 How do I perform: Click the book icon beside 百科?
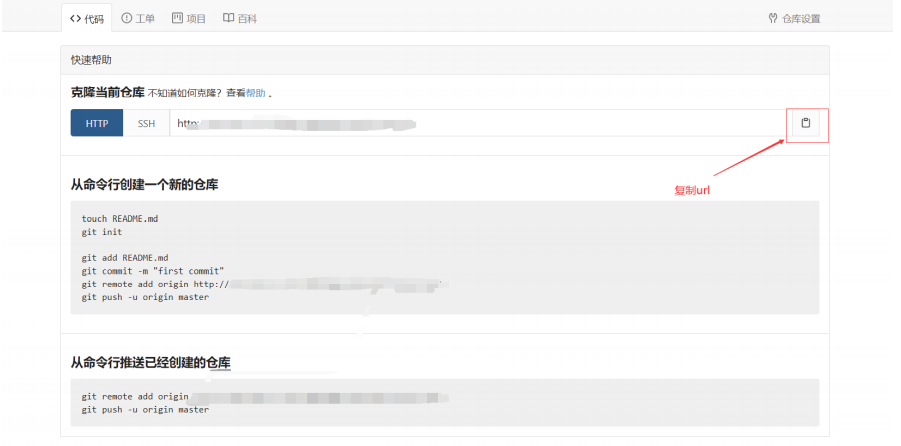click(228, 18)
